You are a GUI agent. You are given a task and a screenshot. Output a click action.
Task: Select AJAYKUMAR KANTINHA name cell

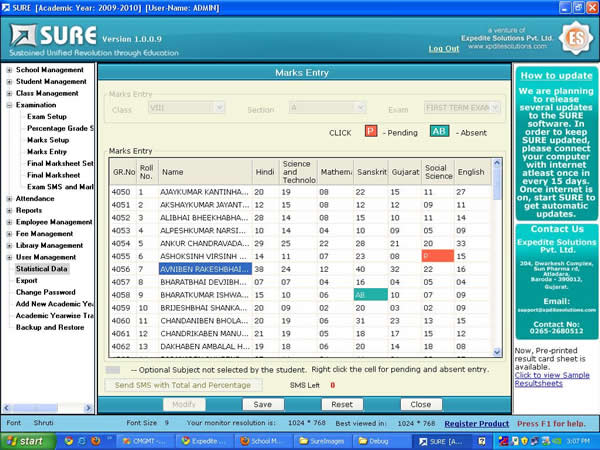point(205,192)
